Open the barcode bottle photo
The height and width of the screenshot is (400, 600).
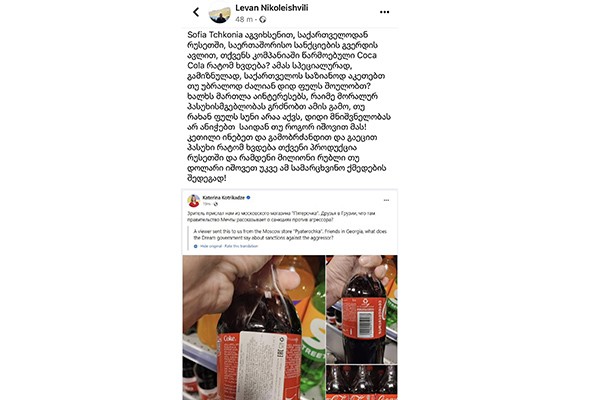[362, 309]
